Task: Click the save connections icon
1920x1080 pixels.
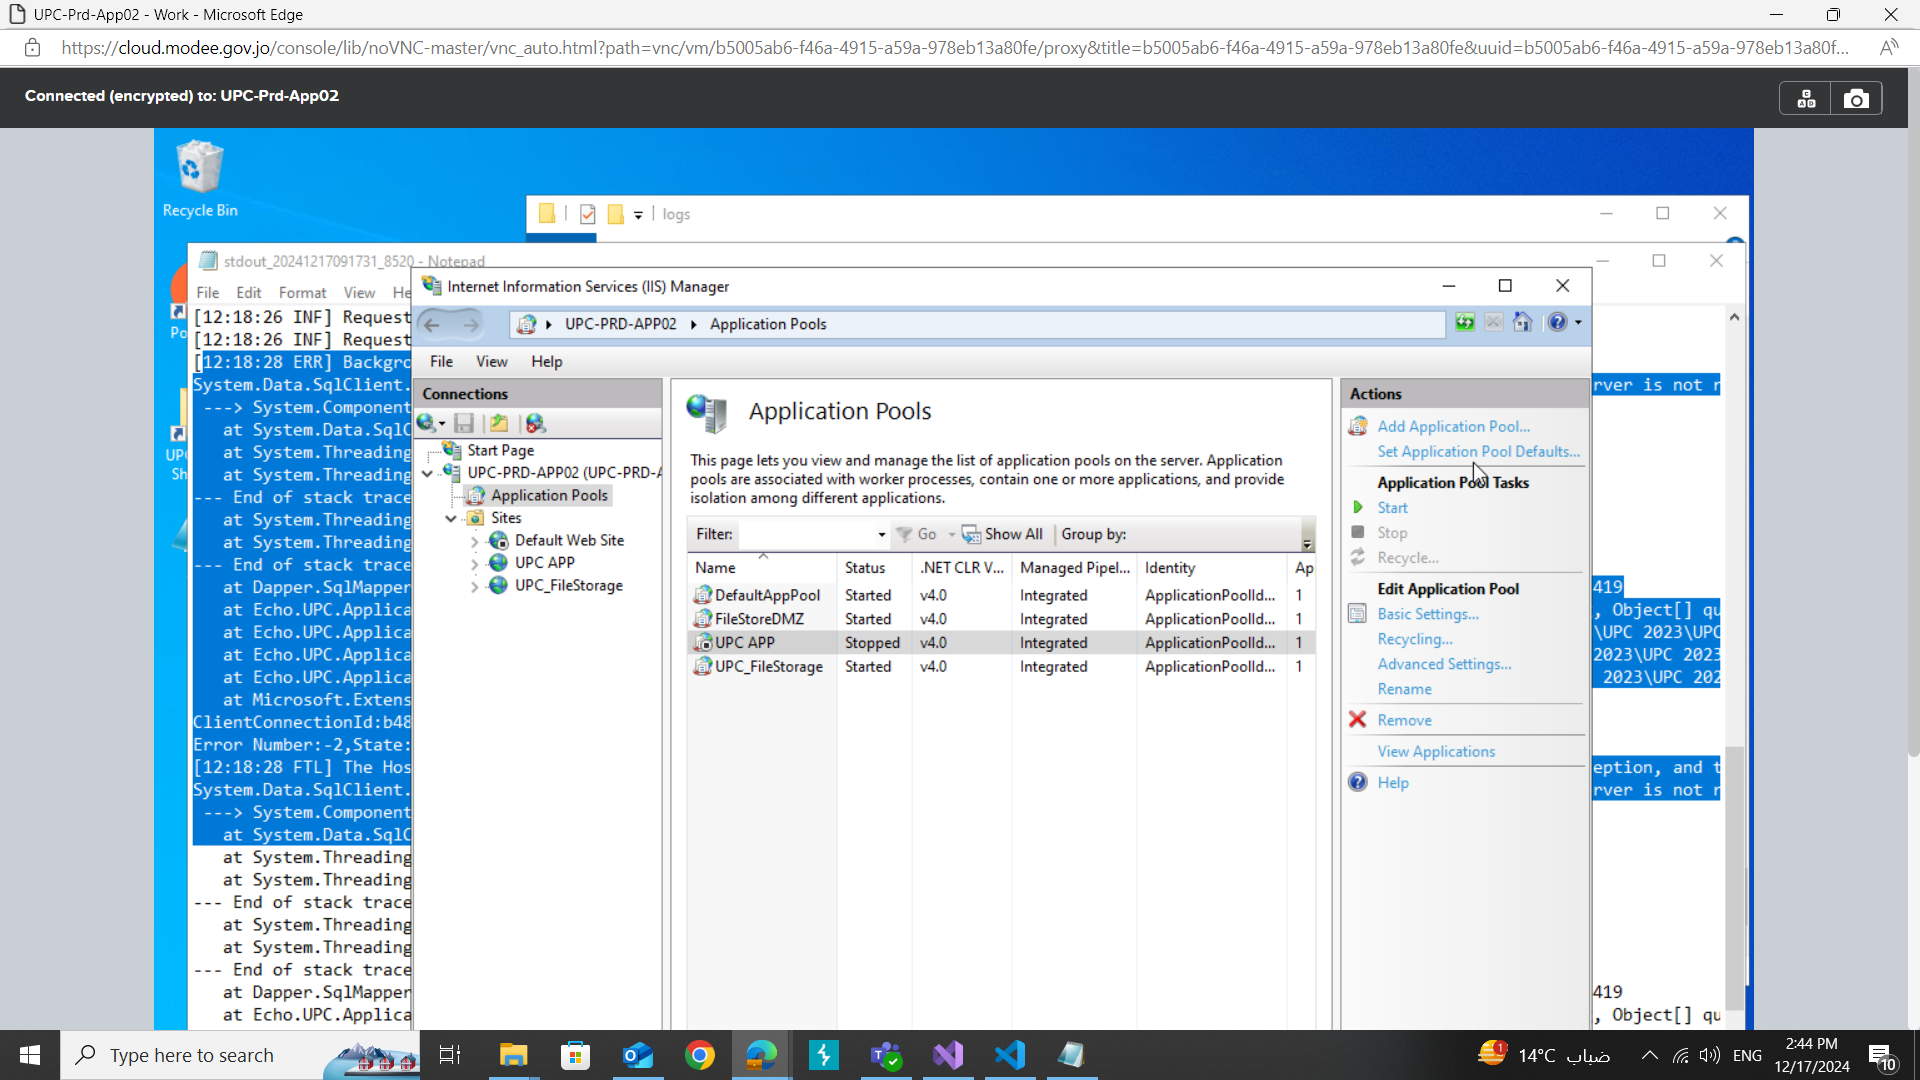Action: (464, 423)
